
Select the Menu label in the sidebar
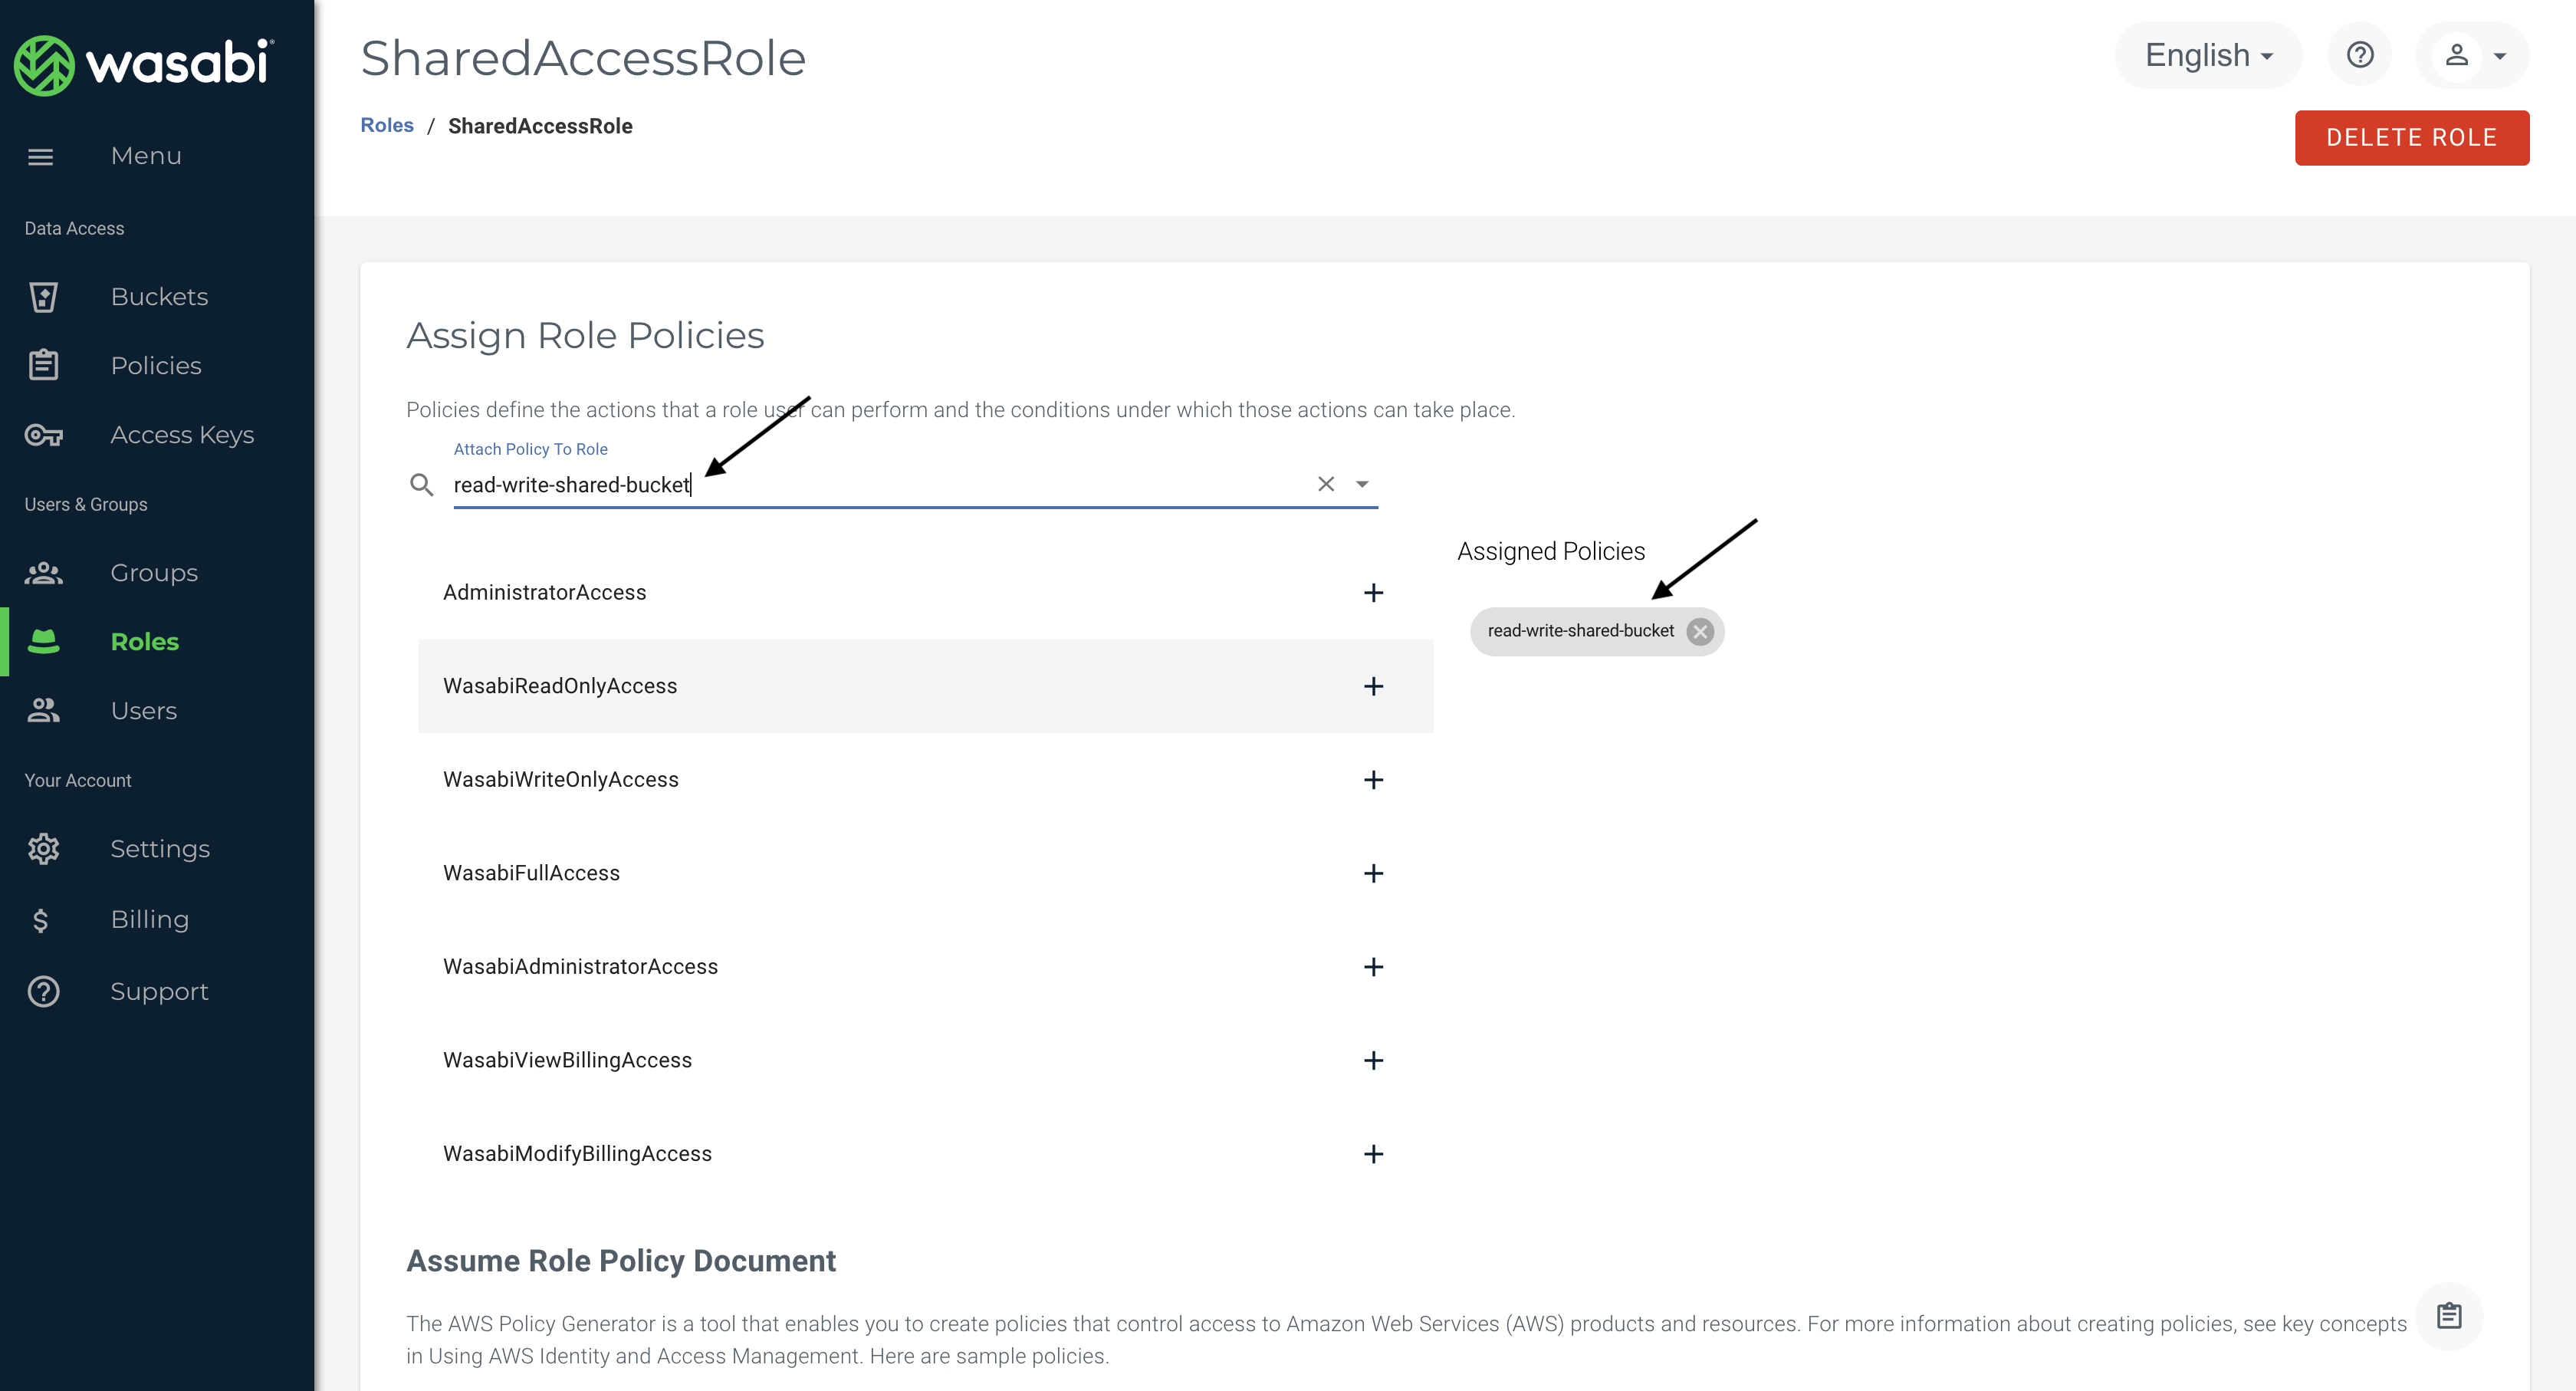coord(146,156)
